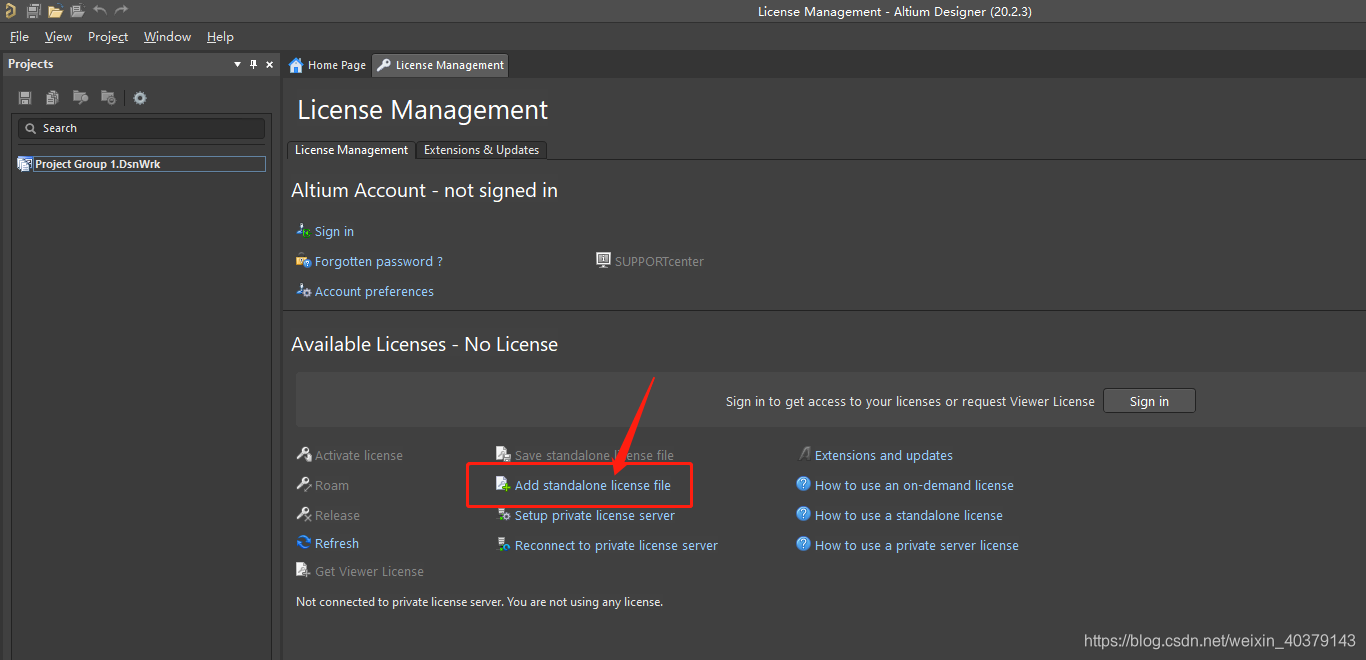Click Forgotten password ? link
The width and height of the screenshot is (1366, 660).
(x=379, y=261)
